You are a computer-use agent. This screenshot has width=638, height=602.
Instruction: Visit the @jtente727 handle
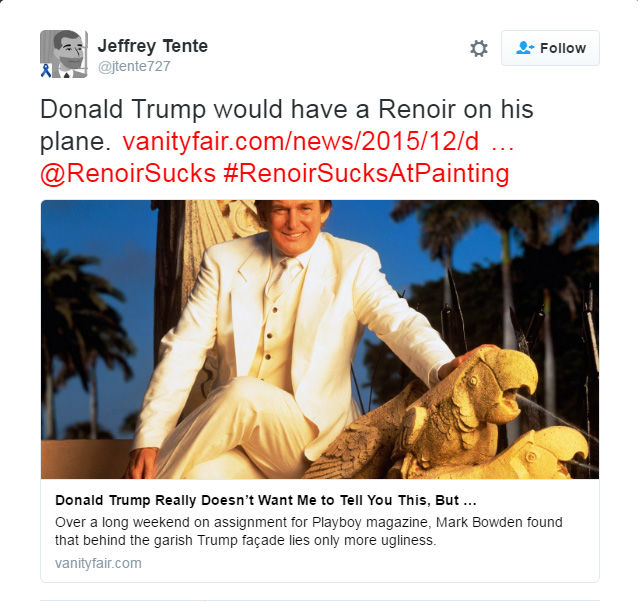pyautogui.click(x=134, y=66)
